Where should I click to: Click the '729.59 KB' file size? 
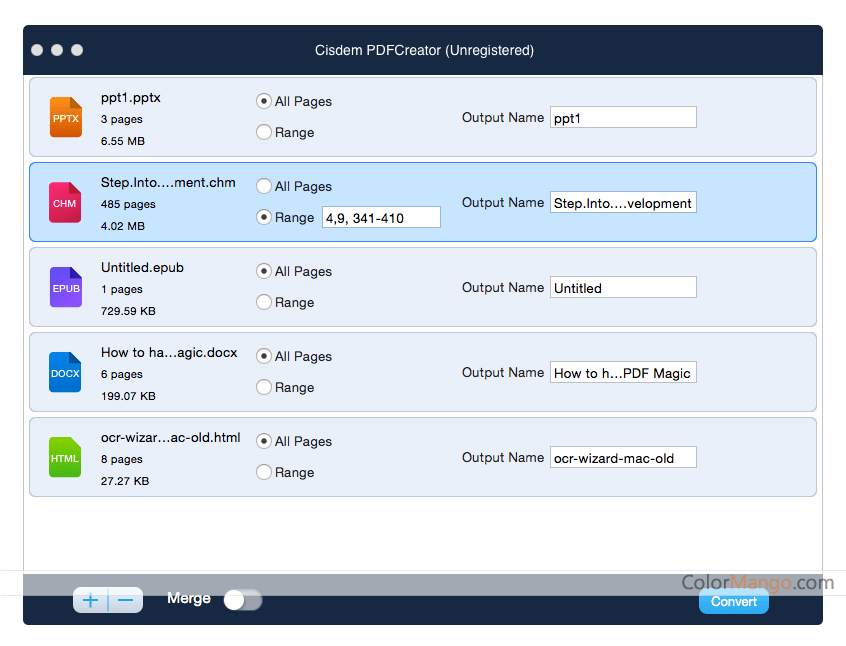click(128, 311)
